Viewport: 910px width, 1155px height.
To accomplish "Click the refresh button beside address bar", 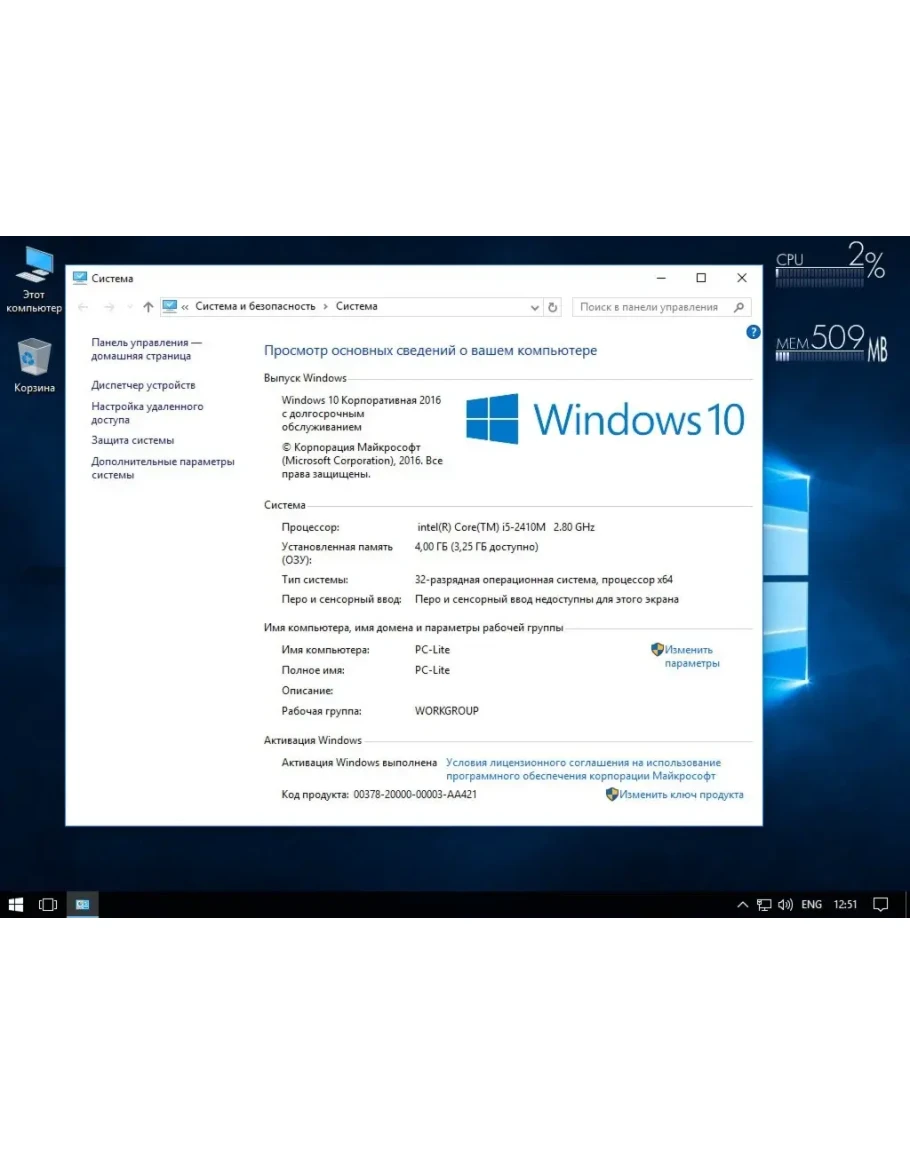I will coord(553,307).
